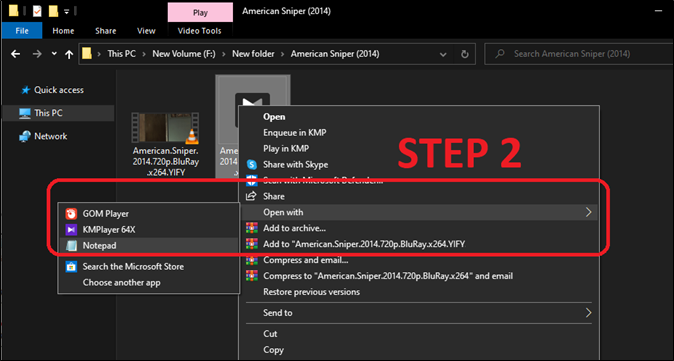Screen dimensions: 674x361
Task: Select the VLC video file thumbnail
Action: pyautogui.click(x=165, y=128)
